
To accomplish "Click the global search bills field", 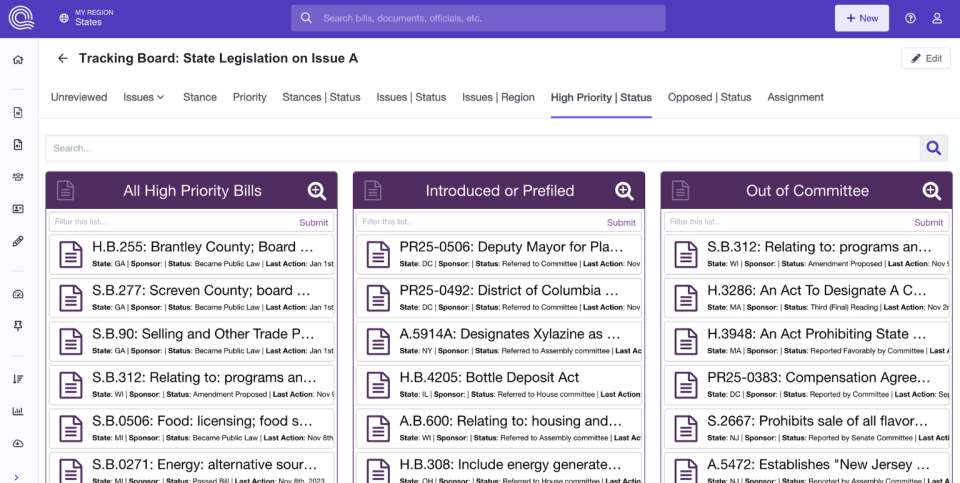I will coord(478,18).
